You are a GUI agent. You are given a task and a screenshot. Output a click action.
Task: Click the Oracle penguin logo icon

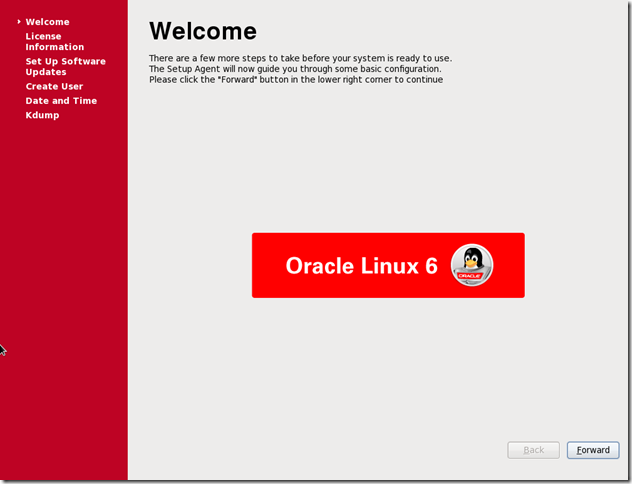472,265
